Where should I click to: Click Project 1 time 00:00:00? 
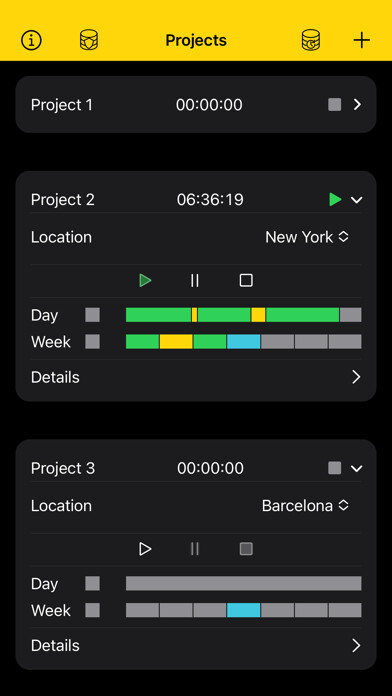tap(209, 105)
